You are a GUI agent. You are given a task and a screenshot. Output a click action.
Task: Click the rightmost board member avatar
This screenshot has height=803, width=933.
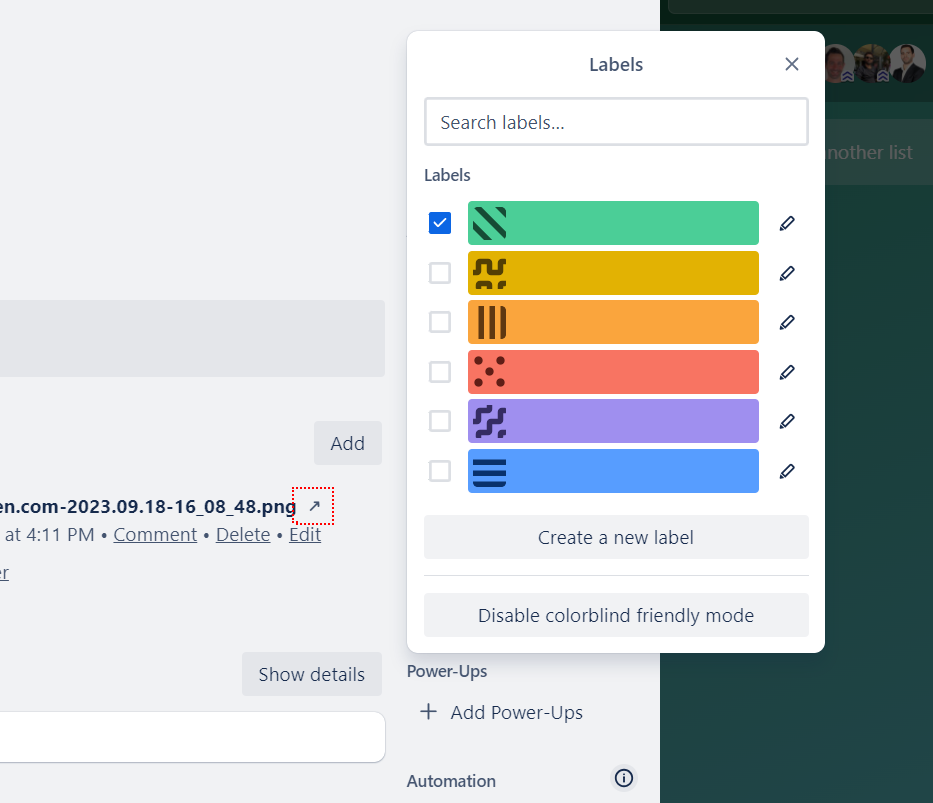[907, 63]
